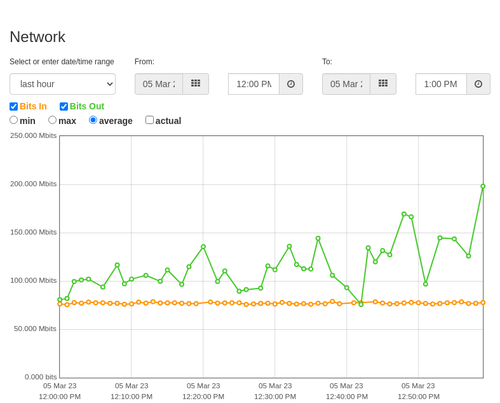Click the '12:00:00 PM' x-axis label
This screenshot has height=403, width=500.
60,397
